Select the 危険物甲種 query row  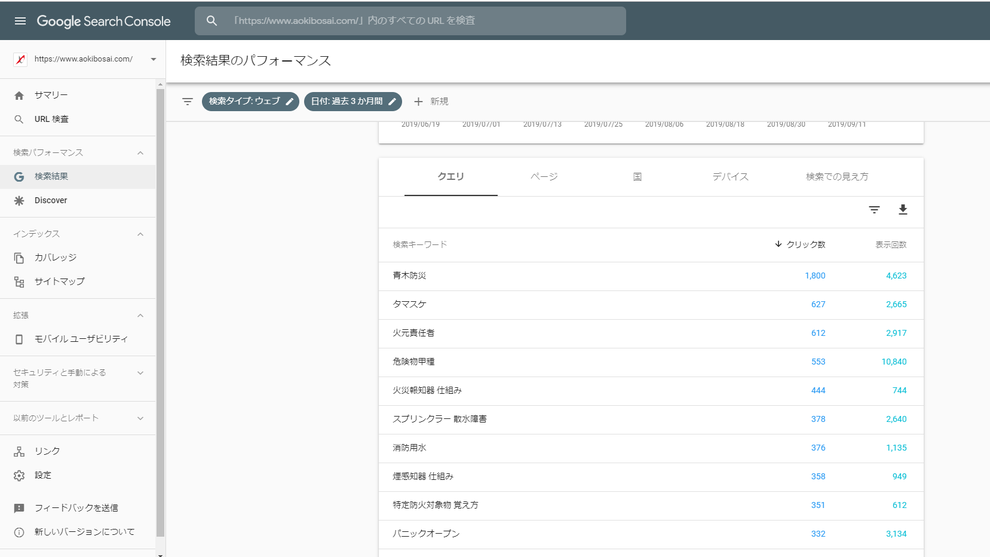651,362
